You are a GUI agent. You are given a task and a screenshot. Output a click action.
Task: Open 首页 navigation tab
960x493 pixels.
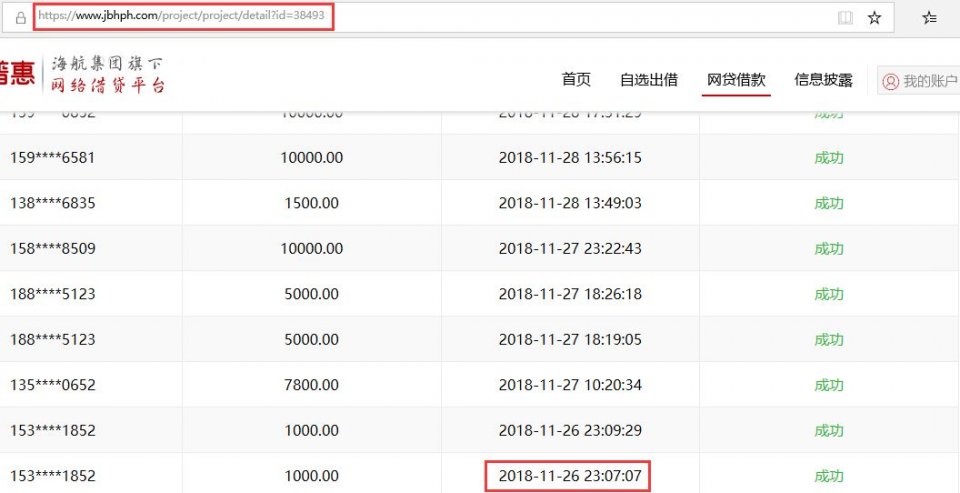click(x=576, y=80)
